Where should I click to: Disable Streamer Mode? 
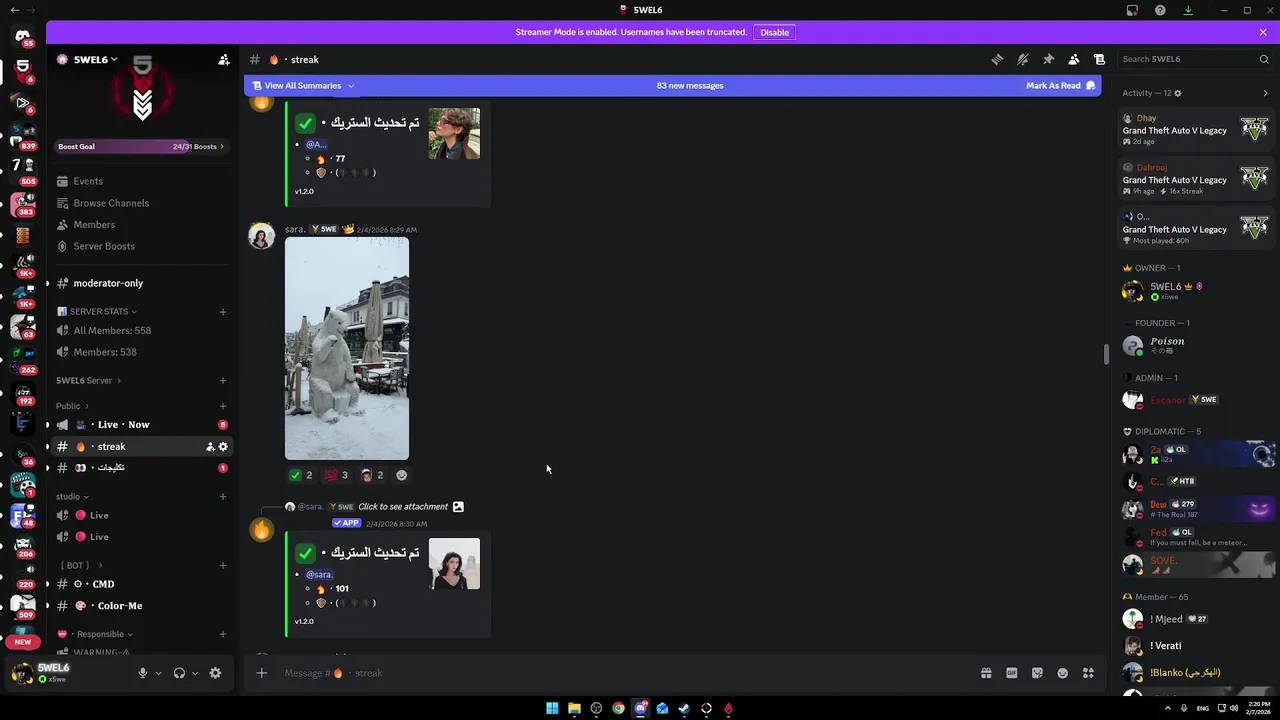tap(774, 32)
